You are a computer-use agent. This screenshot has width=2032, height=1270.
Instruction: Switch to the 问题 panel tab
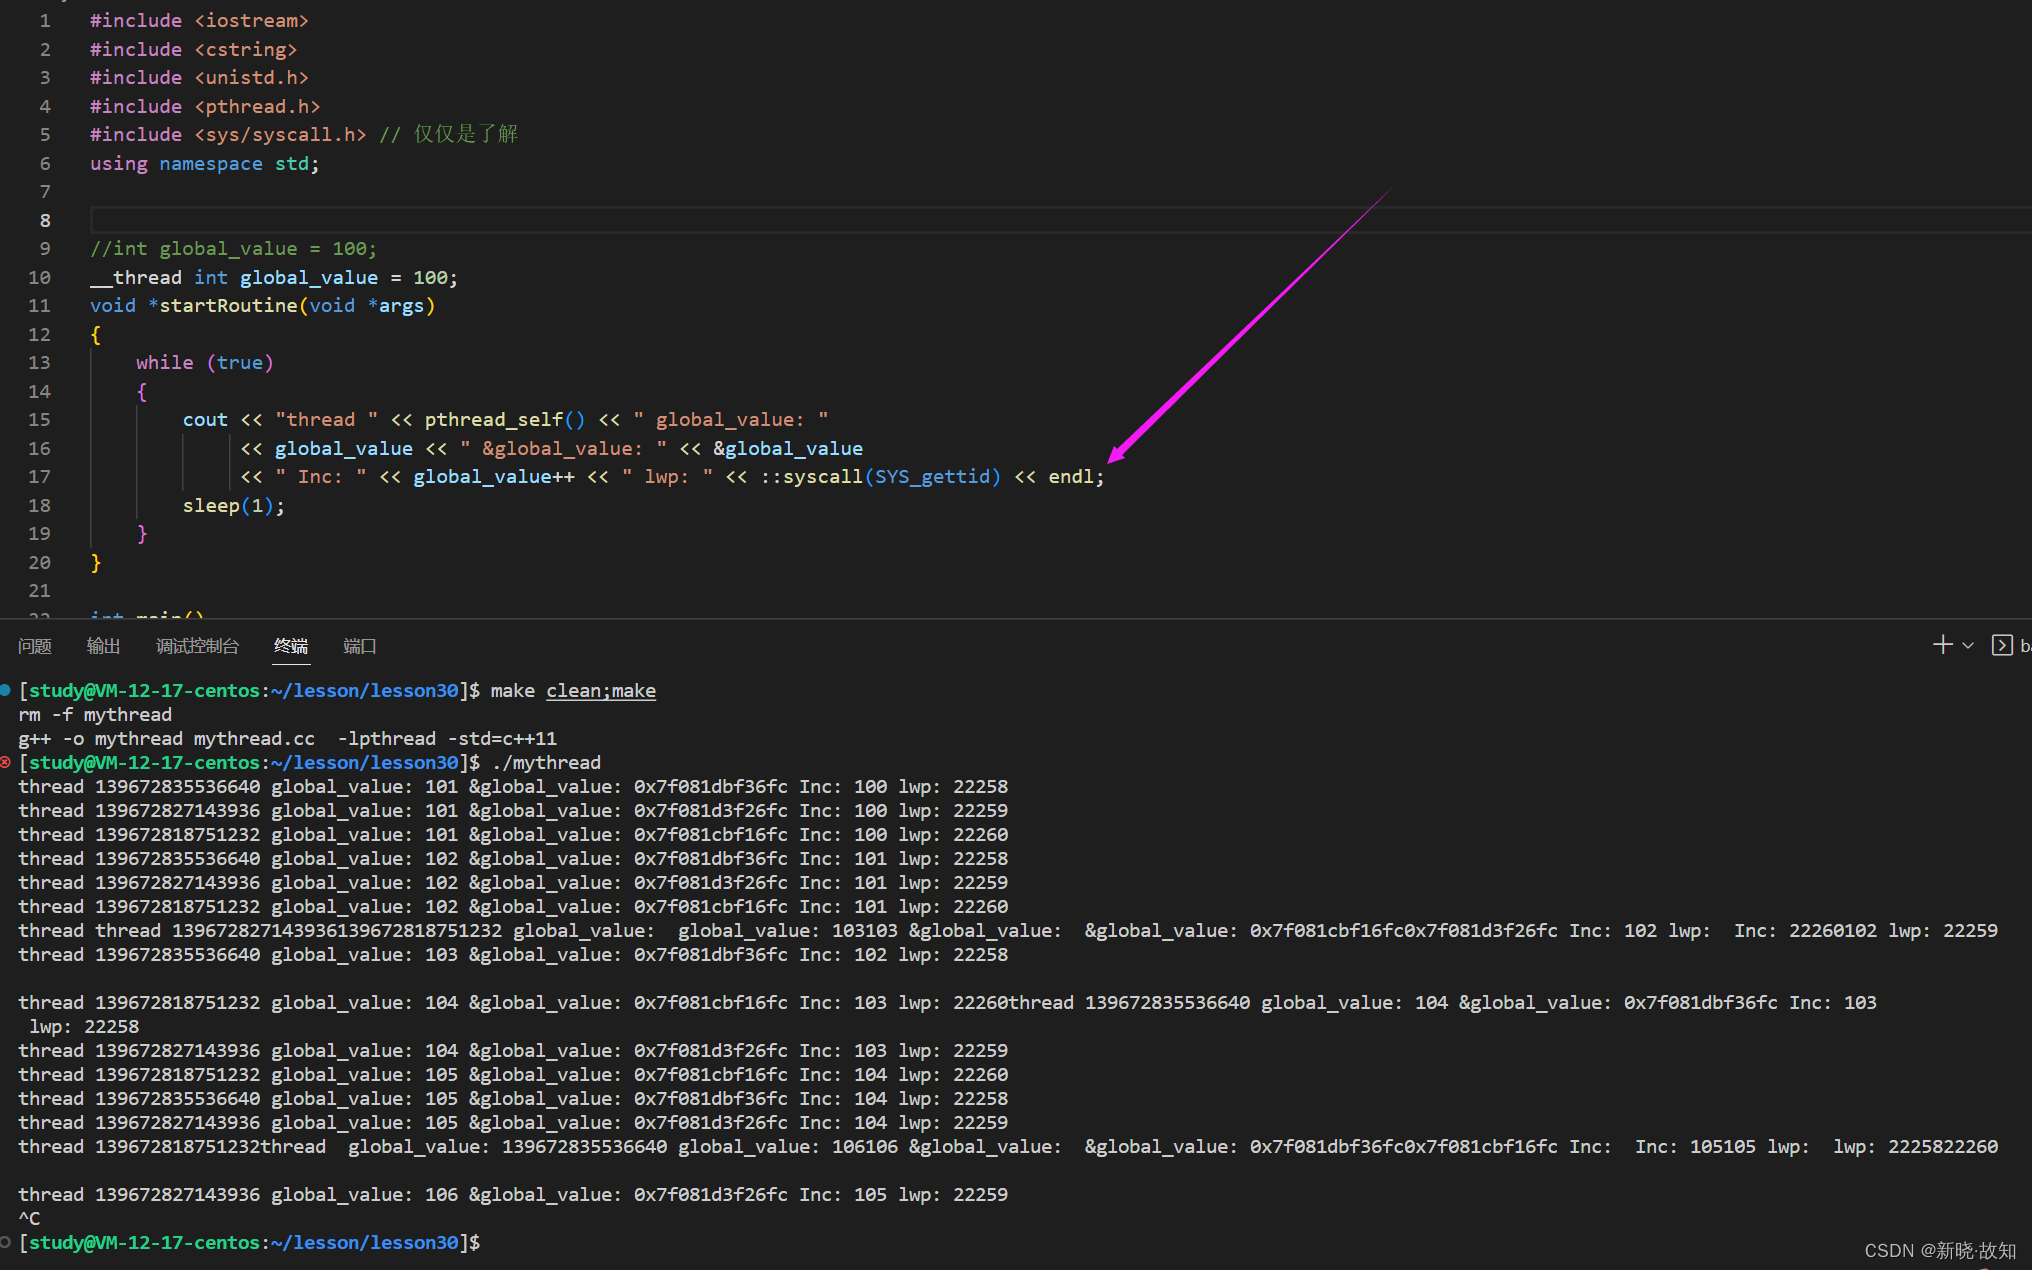(35, 646)
